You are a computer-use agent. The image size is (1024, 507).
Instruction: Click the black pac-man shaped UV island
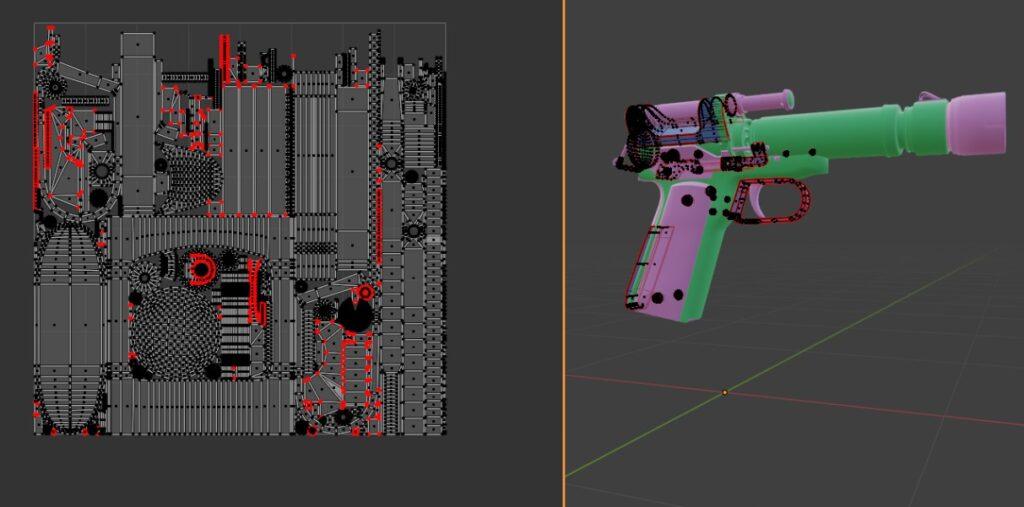[x=355, y=315]
